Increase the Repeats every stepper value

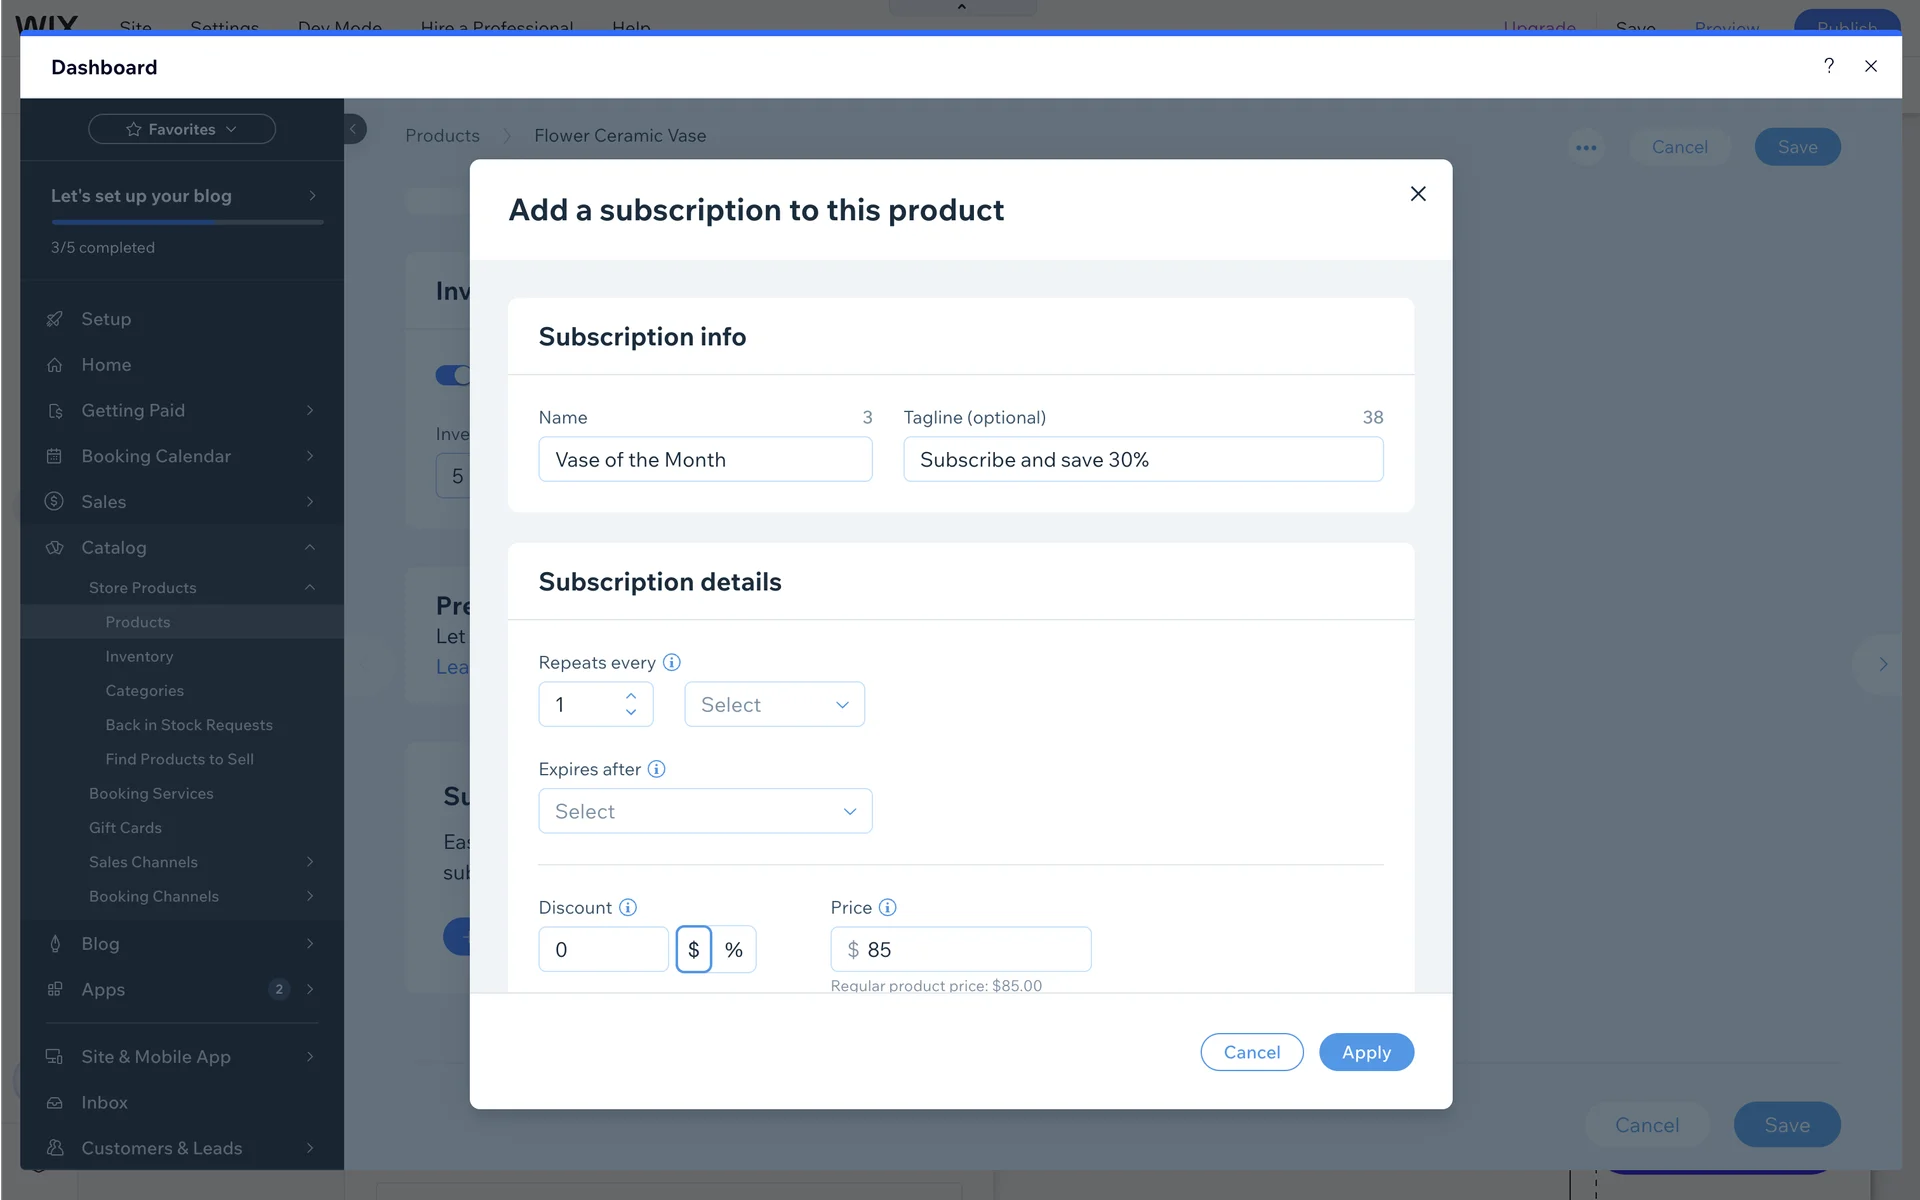(631, 696)
